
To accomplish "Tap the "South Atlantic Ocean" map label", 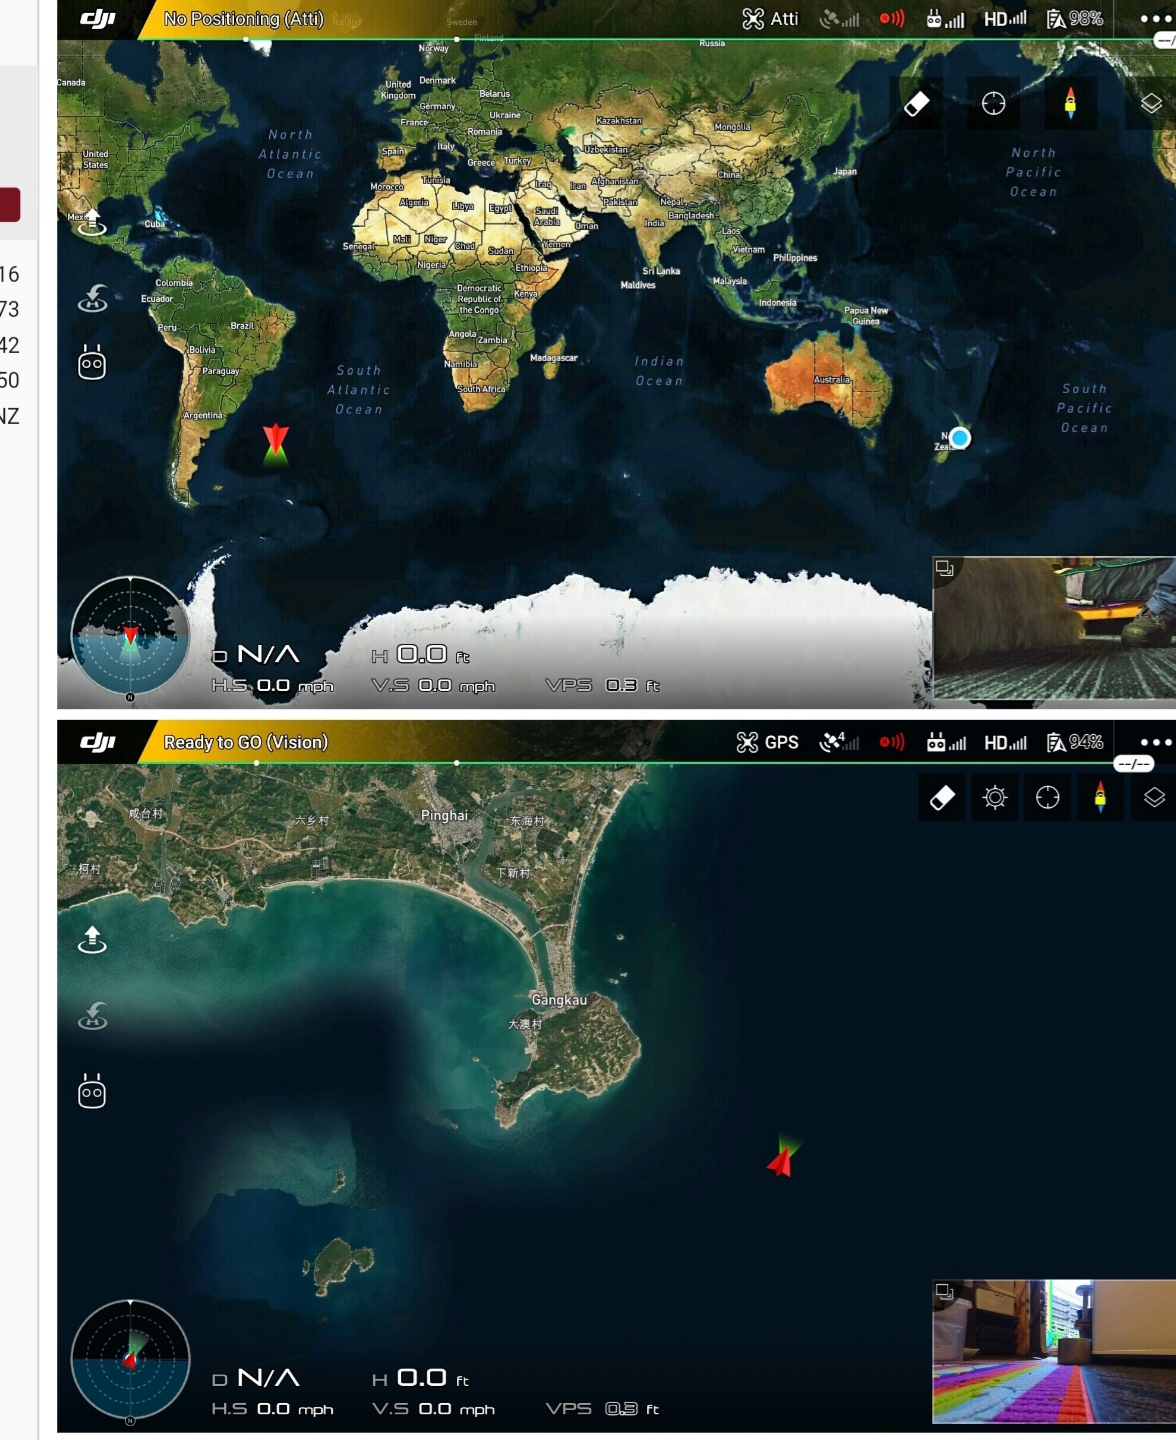I will (x=359, y=390).
